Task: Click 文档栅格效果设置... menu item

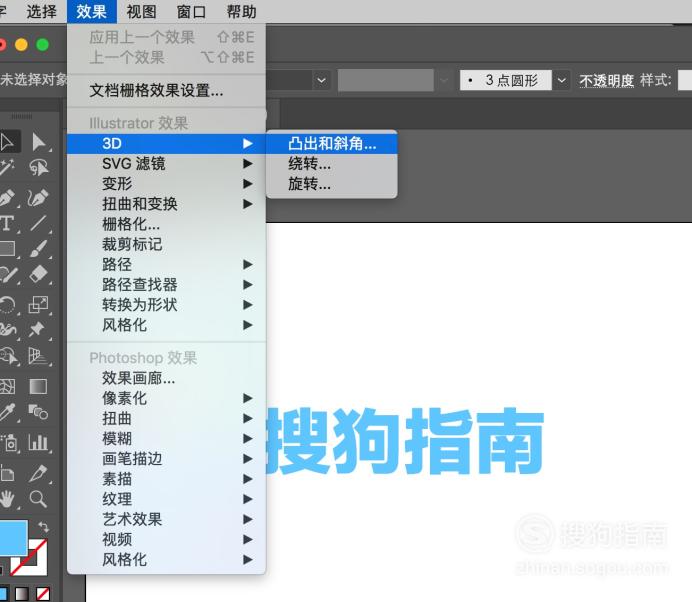Action: coord(166,90)
